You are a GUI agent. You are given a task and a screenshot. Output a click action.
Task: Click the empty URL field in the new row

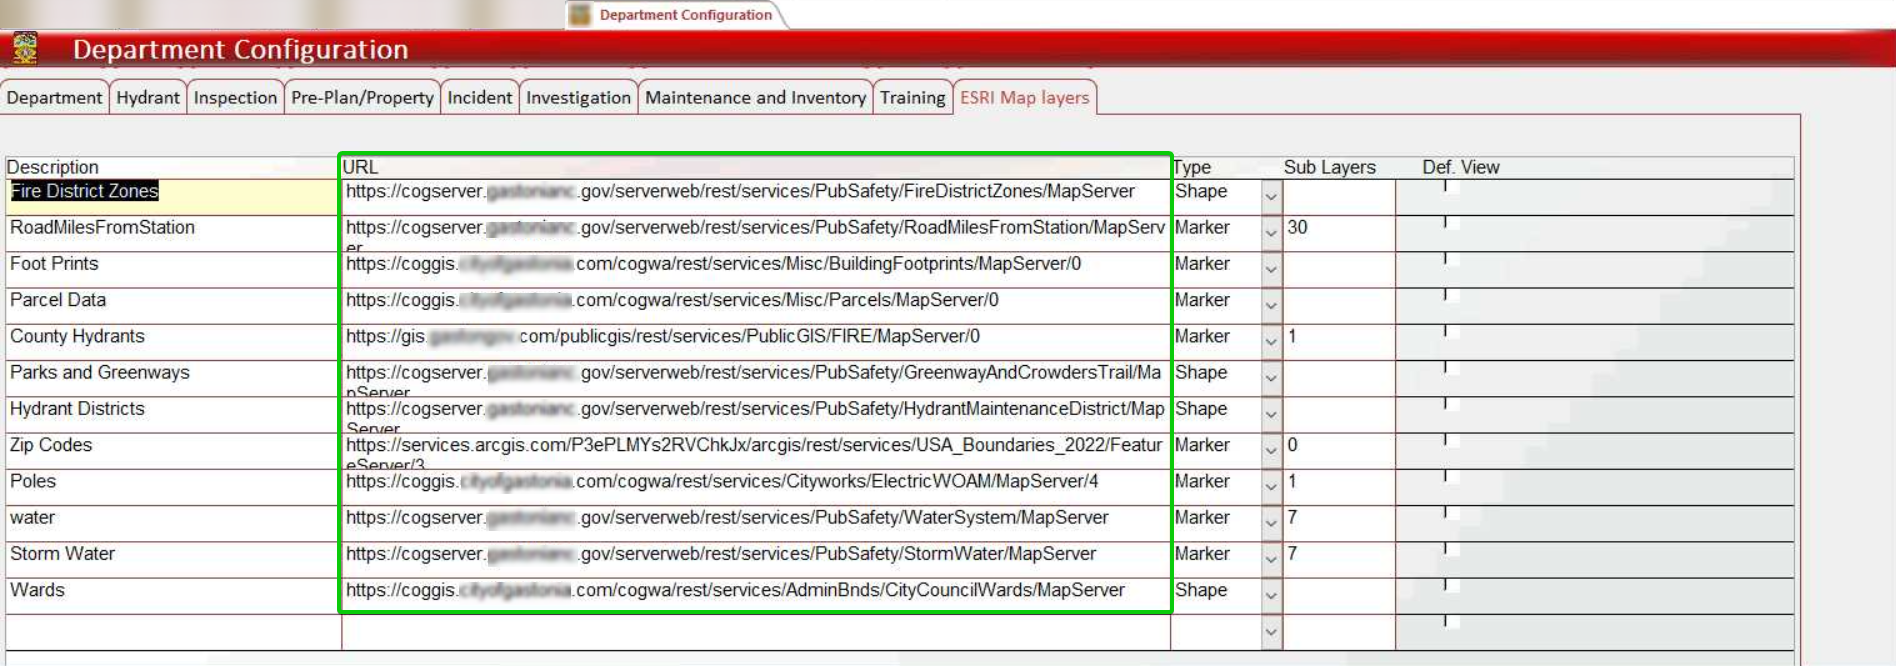pyautogui.click(x=756, y=632)
